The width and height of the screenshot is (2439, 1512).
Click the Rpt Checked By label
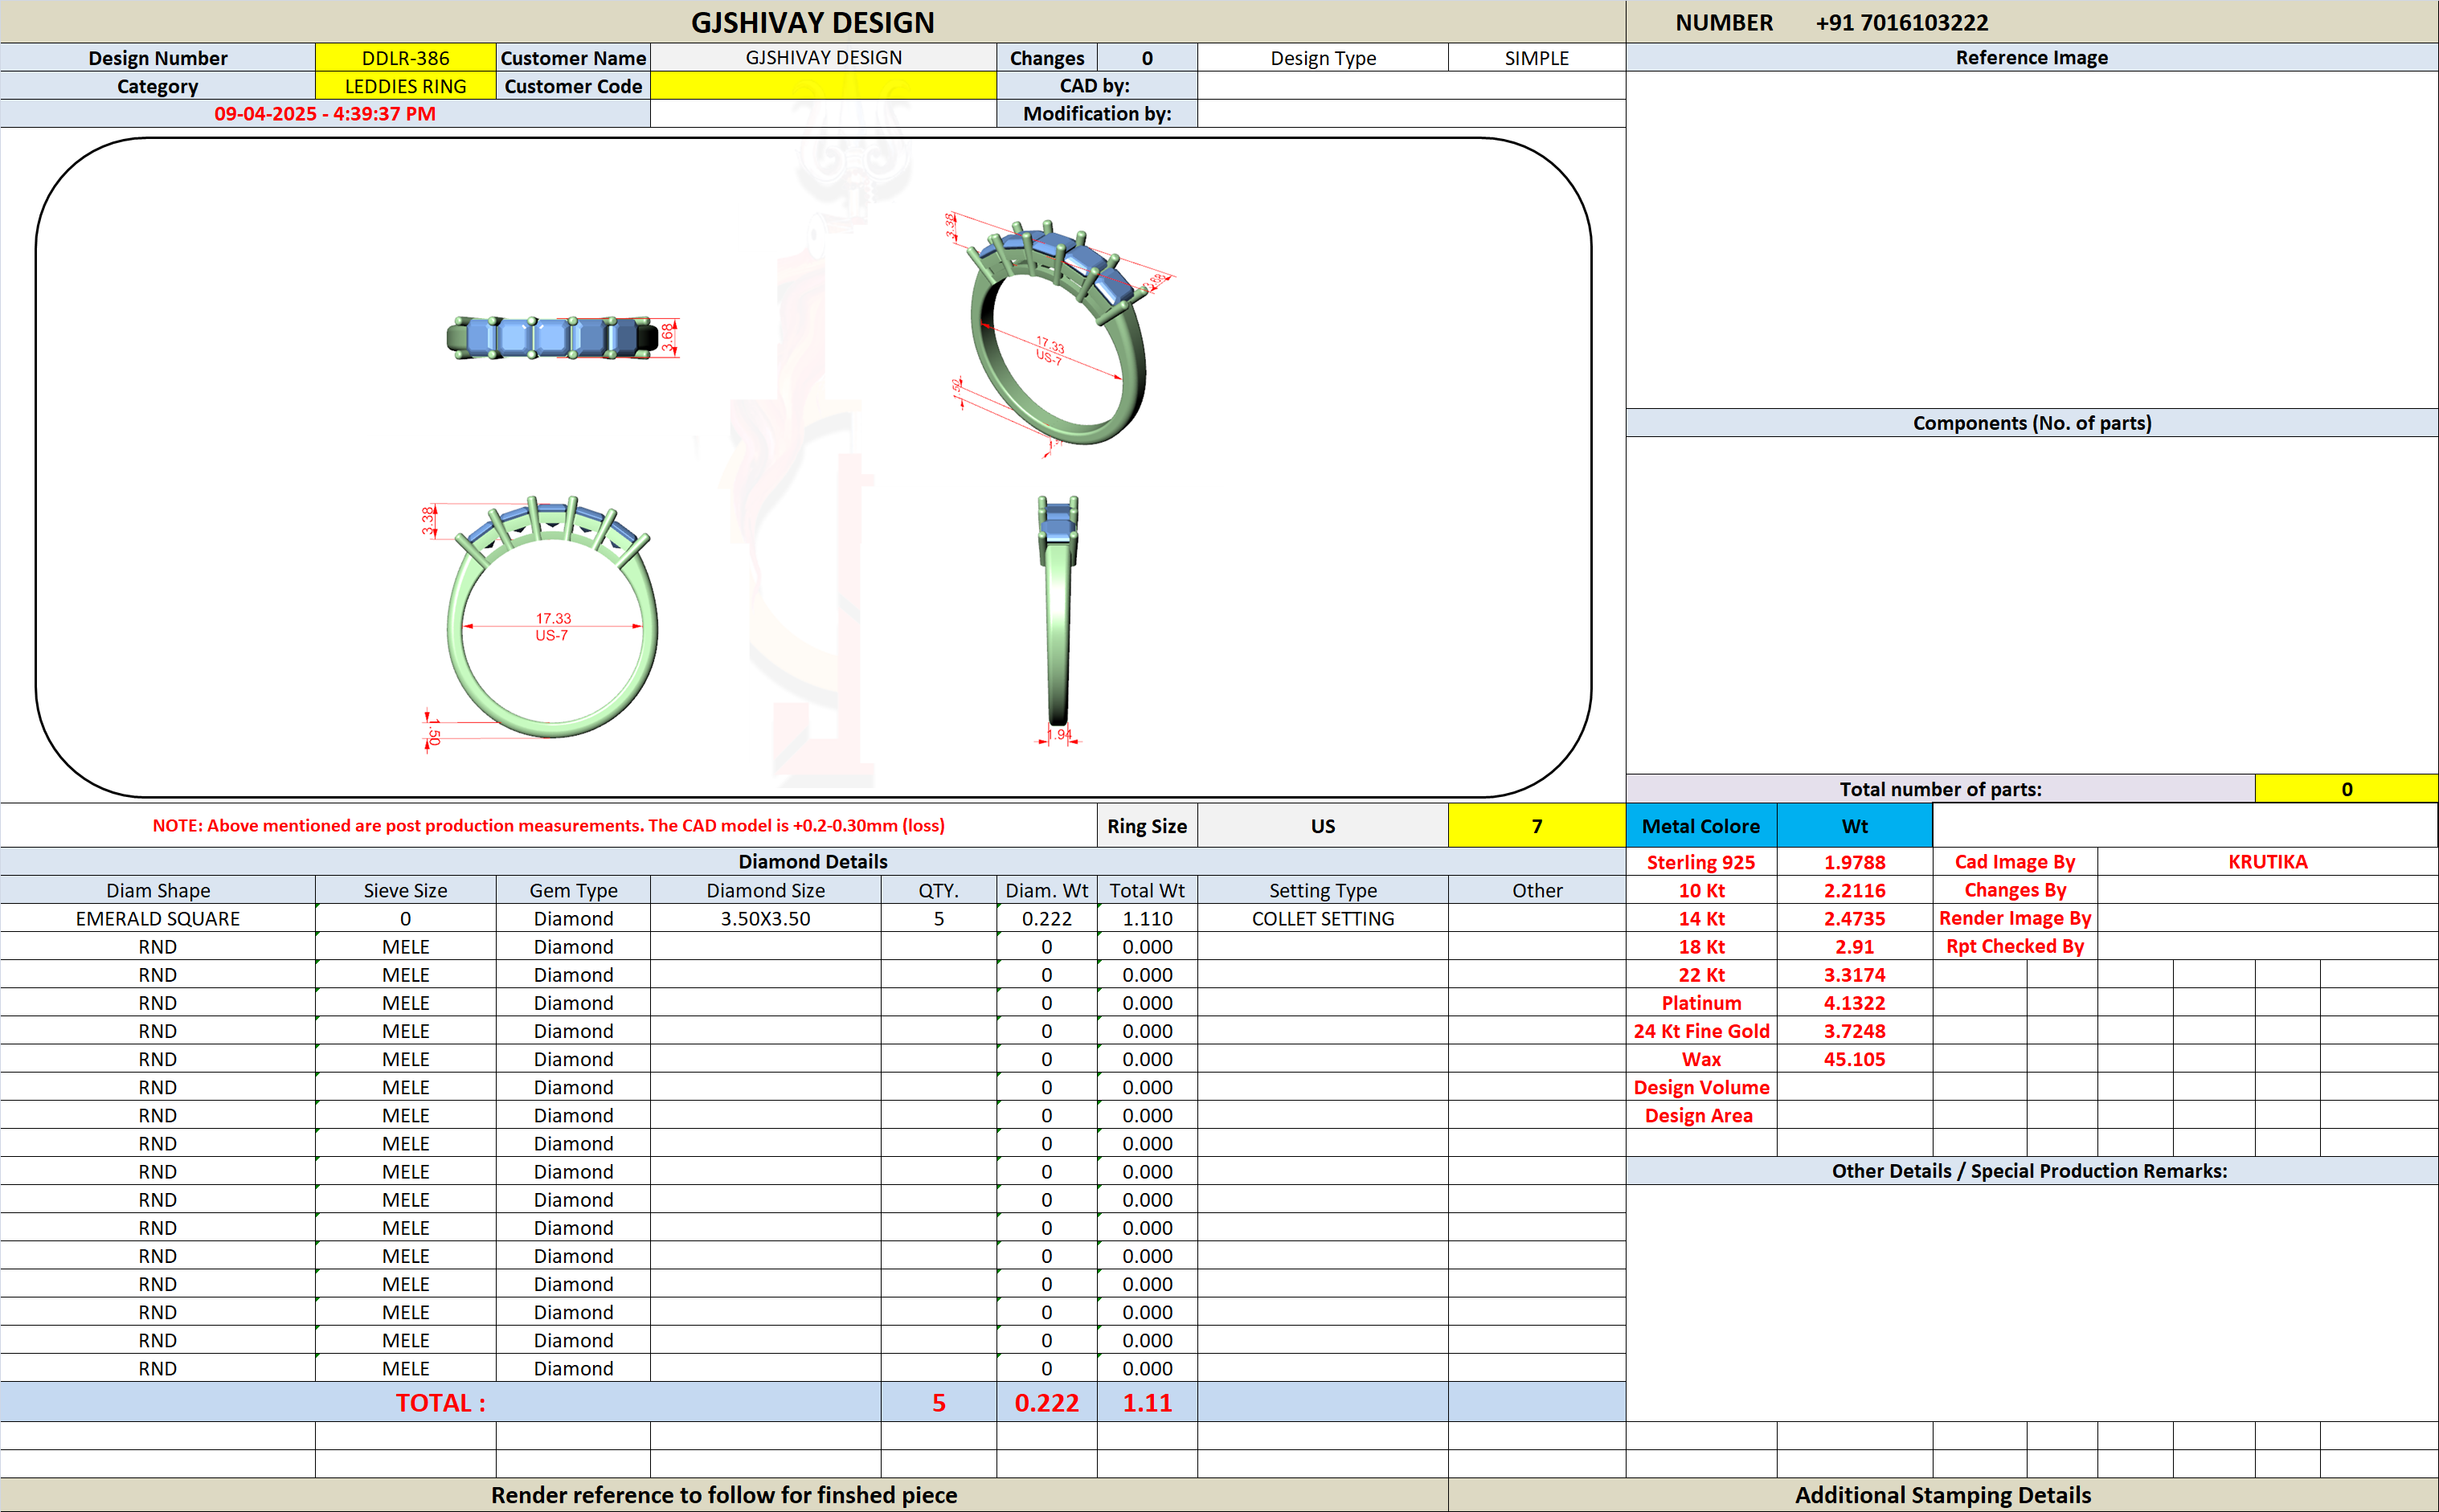[x=2014, y=946]
